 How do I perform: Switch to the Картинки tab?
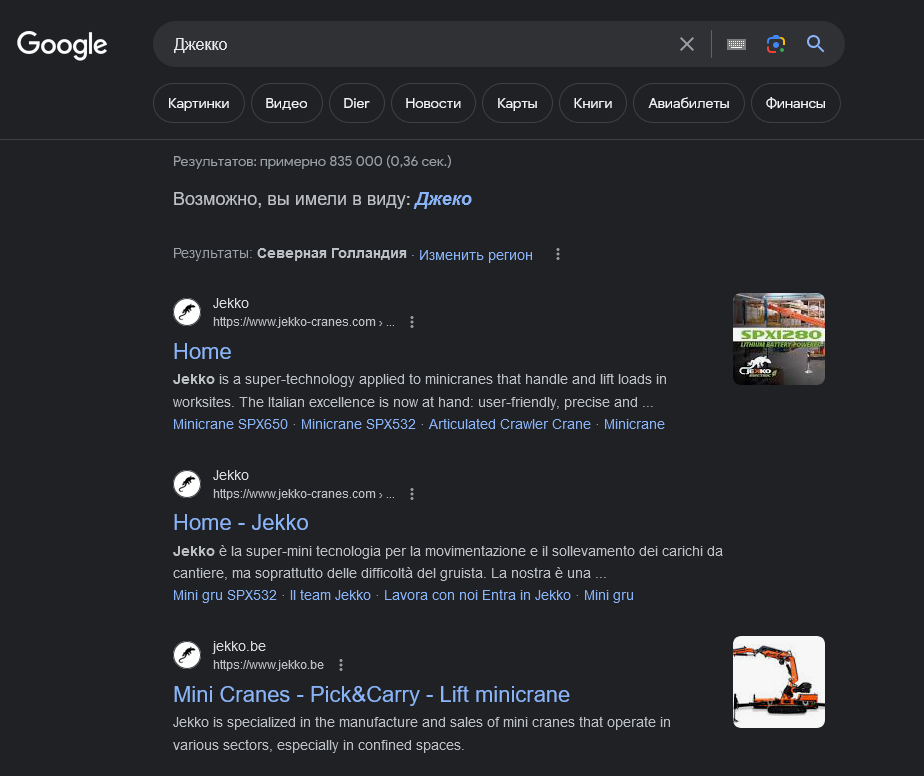[199, 103]
